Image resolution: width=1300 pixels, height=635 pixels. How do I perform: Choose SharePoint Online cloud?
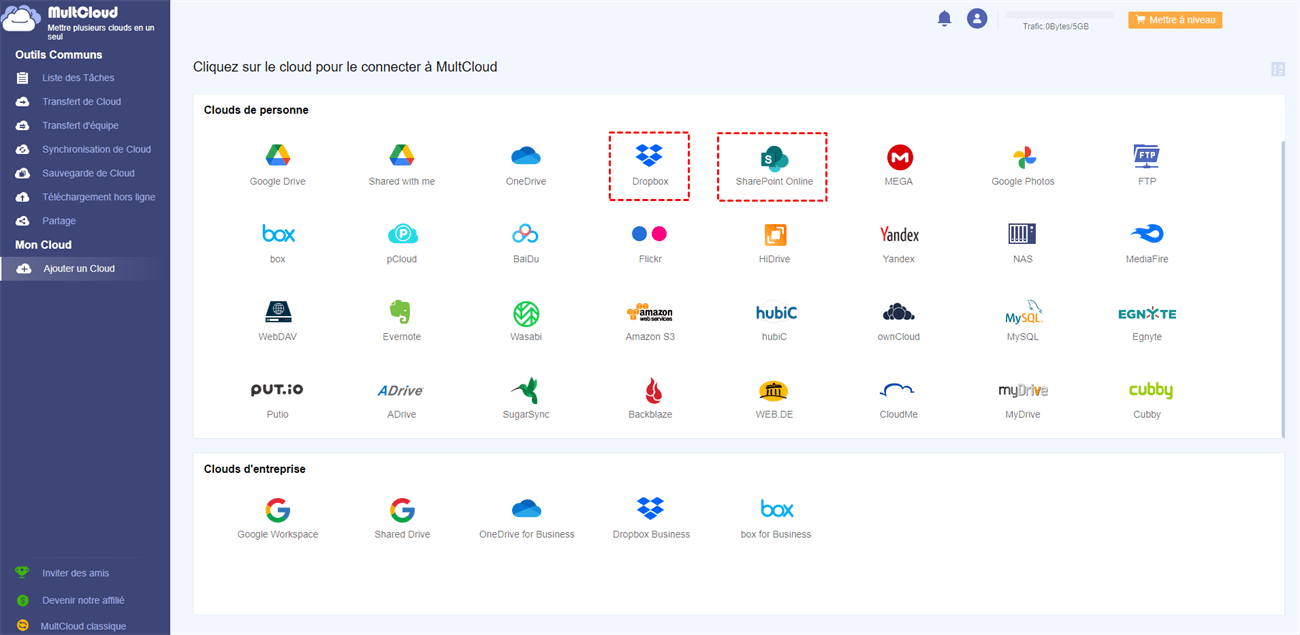point(773,165)
